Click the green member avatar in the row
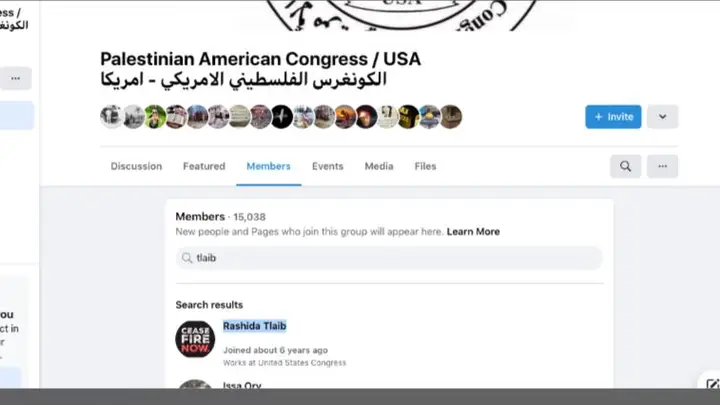The height and width of the screenshot is (405, 720). [155, 117]
